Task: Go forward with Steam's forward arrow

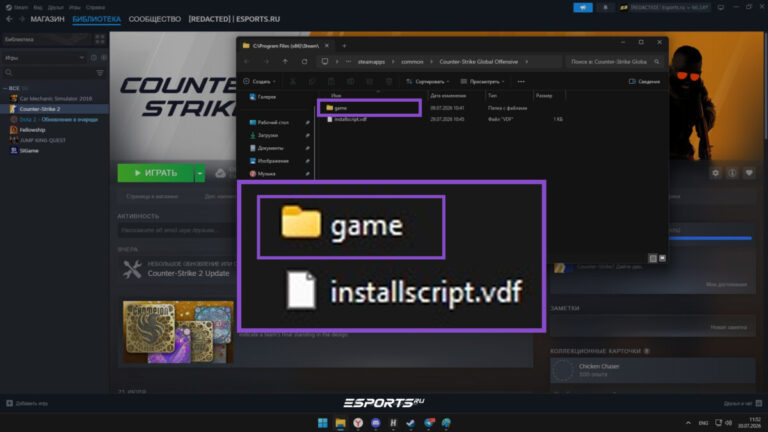Action: tap(22, 19)
